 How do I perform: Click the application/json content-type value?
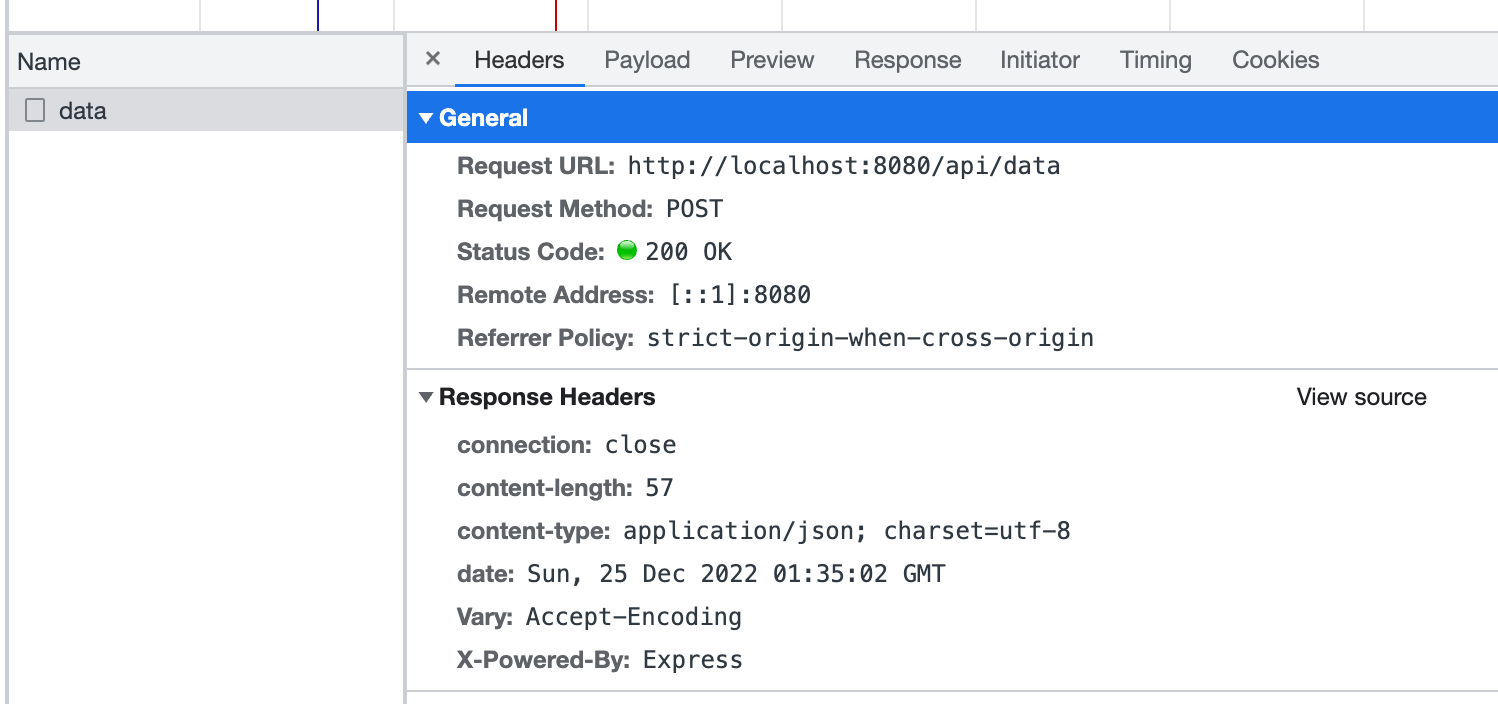(847, 531)
